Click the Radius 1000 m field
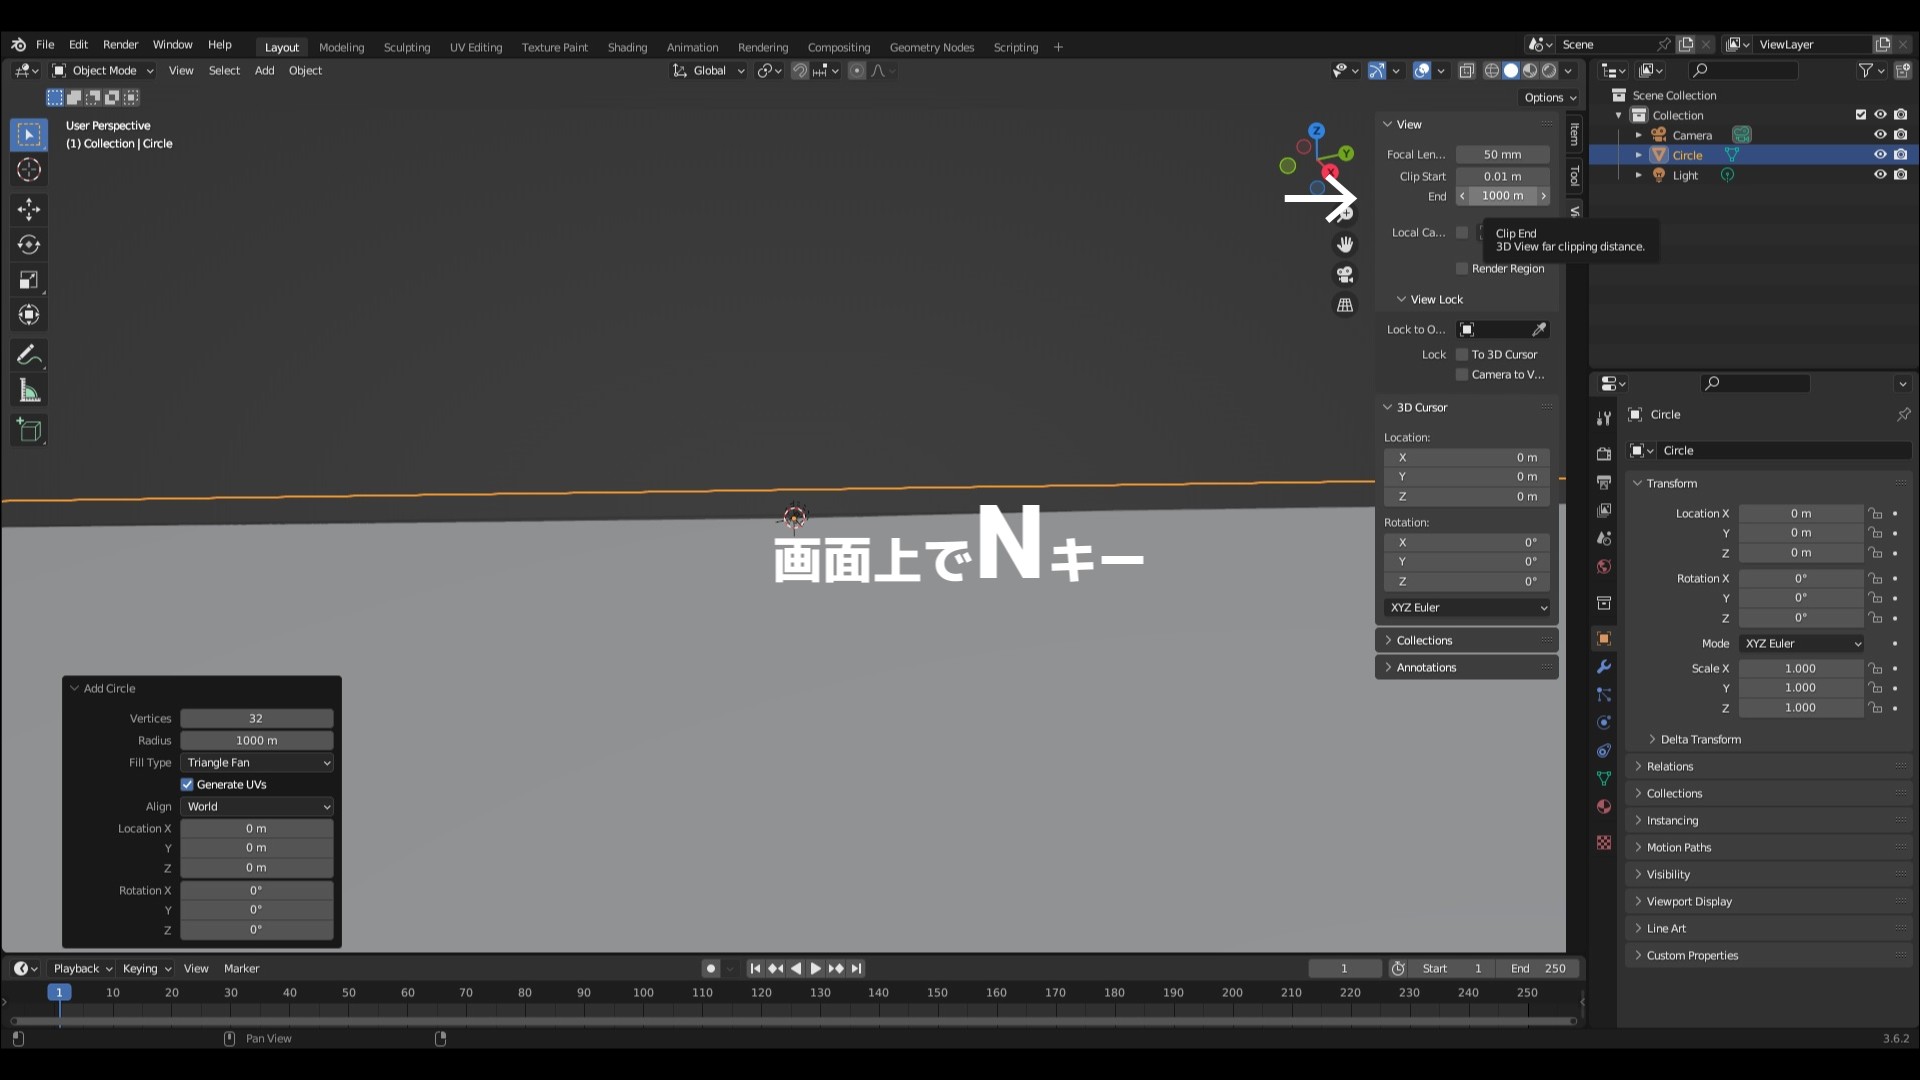 click(257, 740)
